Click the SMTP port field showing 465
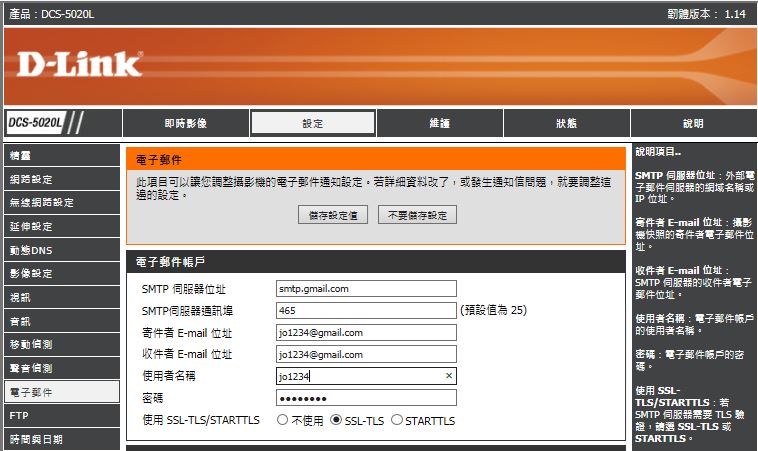Viewport: 758px width, 451px height. 366,310
